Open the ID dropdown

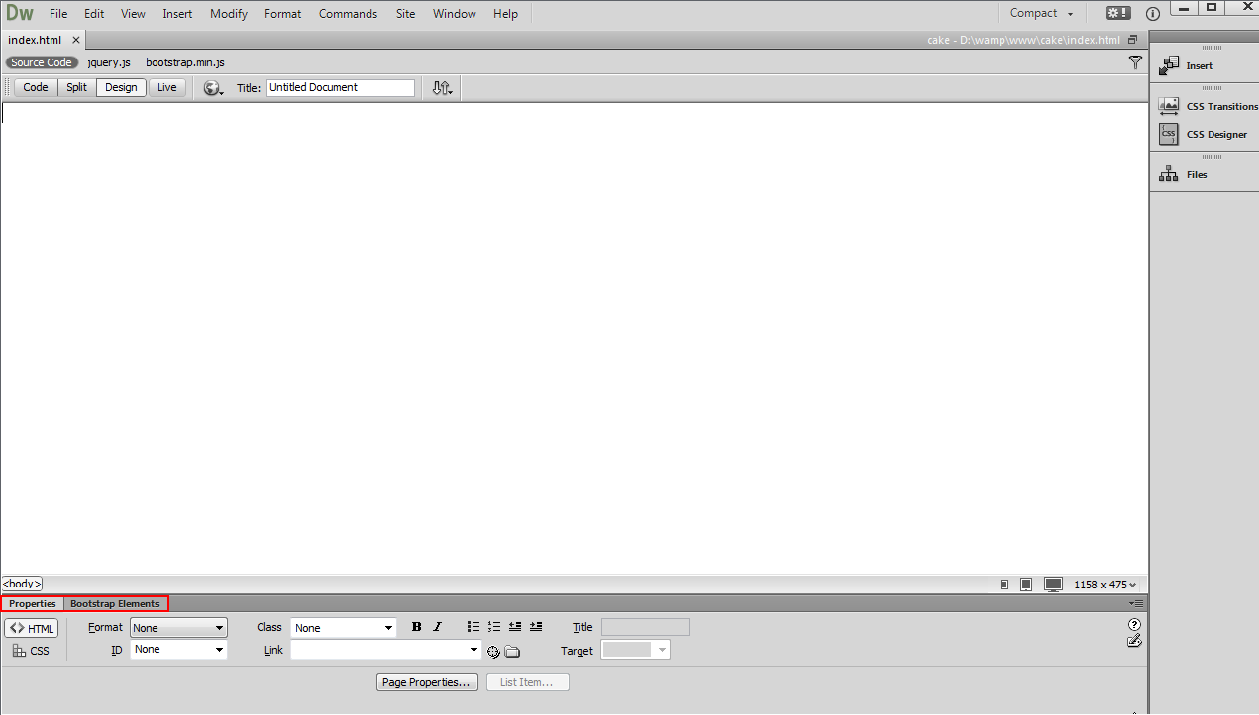179,650
